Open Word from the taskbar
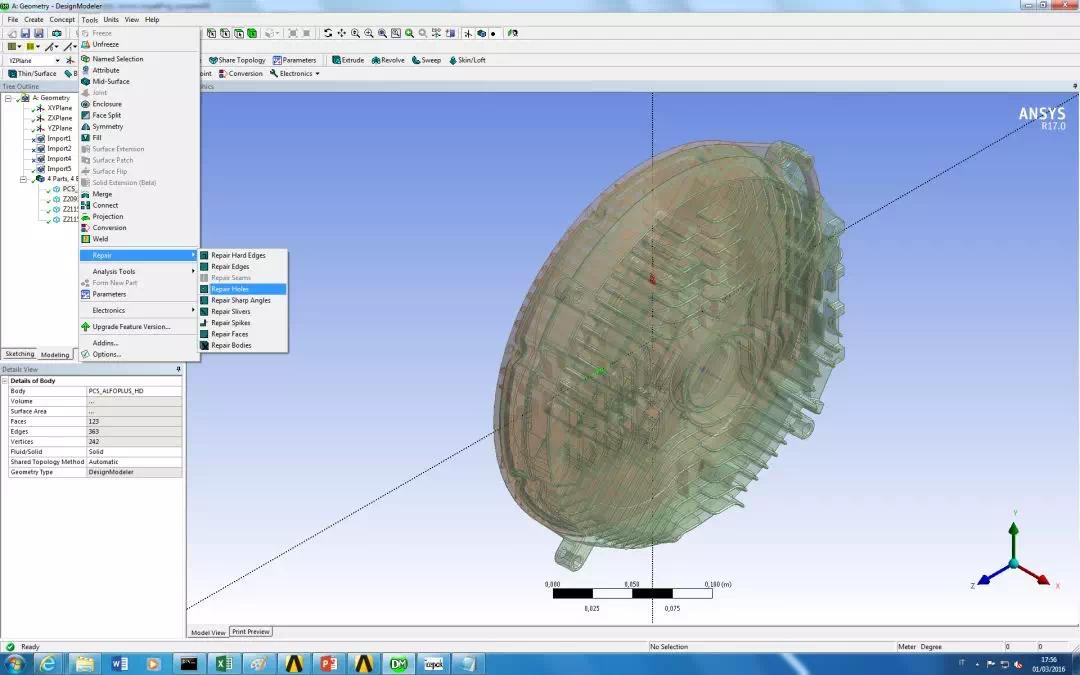The width and height of the screenshot is (1080, 675). pyautogui.click(x=119, y=663)
